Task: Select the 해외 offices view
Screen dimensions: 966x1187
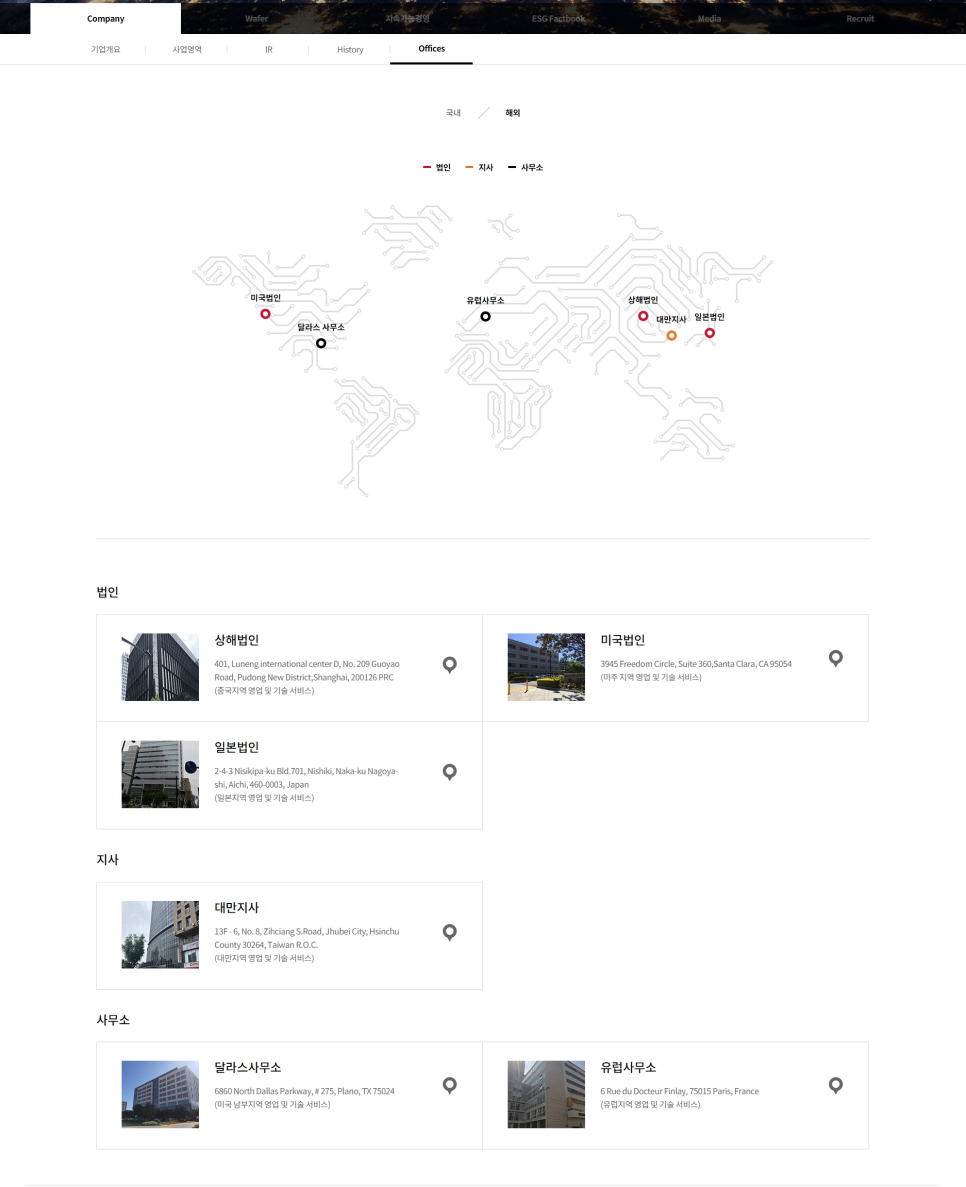Action: (x=513, y=113)
